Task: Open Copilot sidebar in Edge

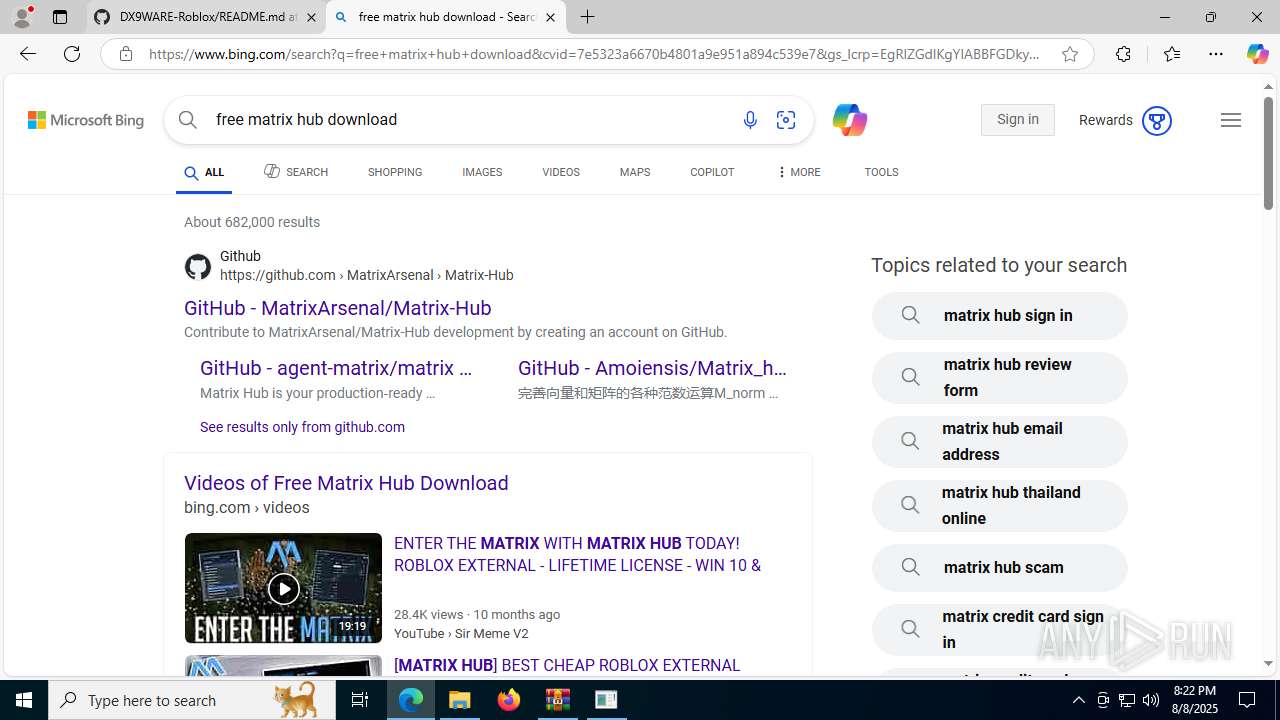Action: (1257, 54)
